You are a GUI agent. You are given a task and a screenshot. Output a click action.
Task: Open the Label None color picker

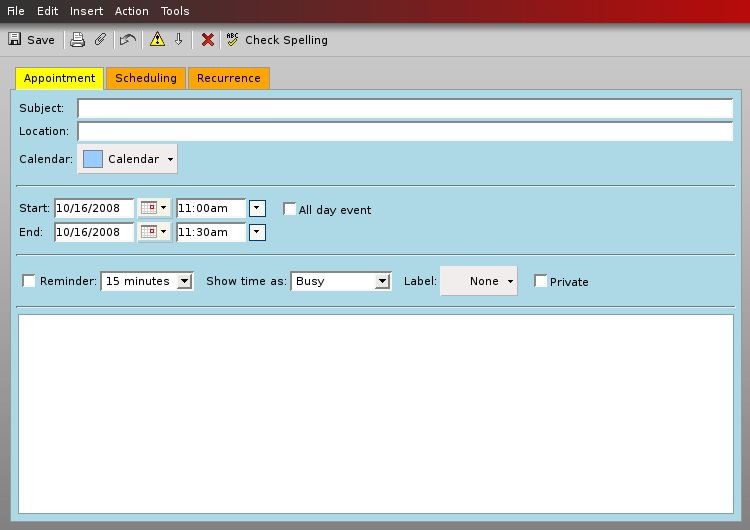(x=479, y=281)
